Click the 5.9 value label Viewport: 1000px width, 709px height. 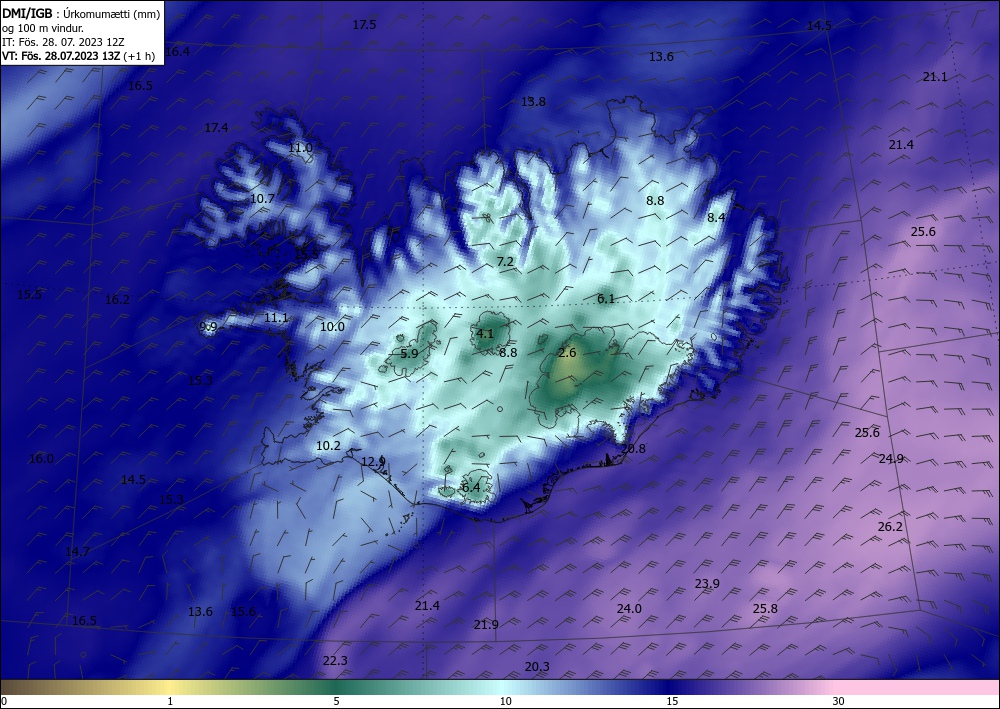[x=409, y=353]
